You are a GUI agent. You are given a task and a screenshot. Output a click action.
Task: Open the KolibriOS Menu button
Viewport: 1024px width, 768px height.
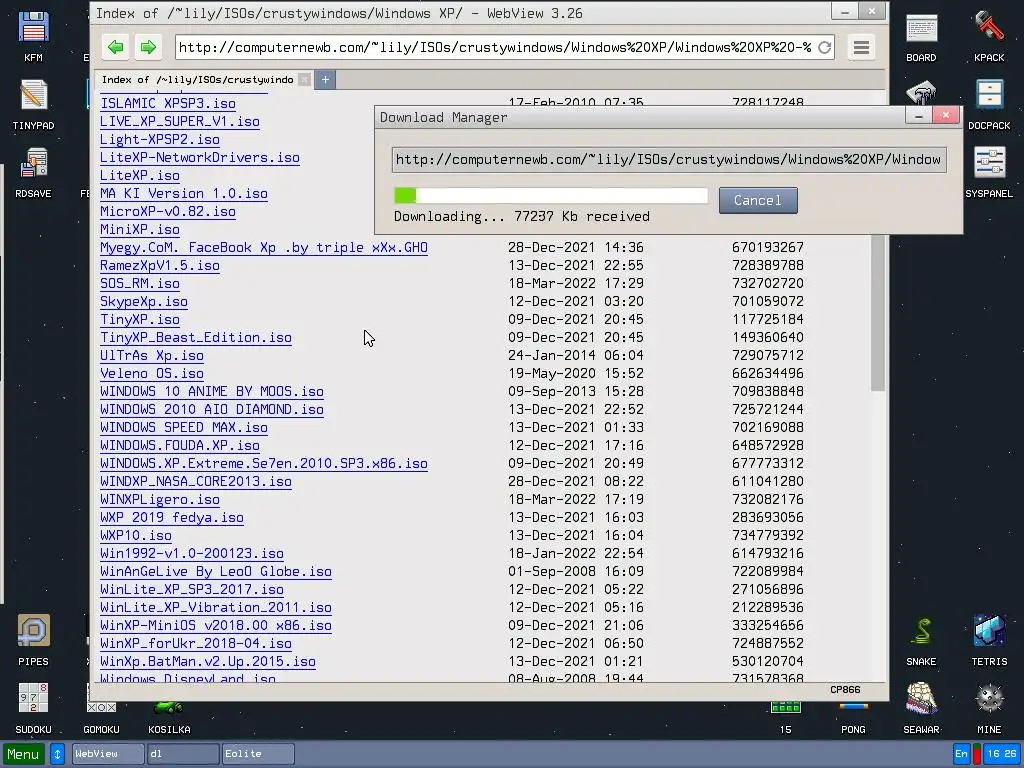24,754
